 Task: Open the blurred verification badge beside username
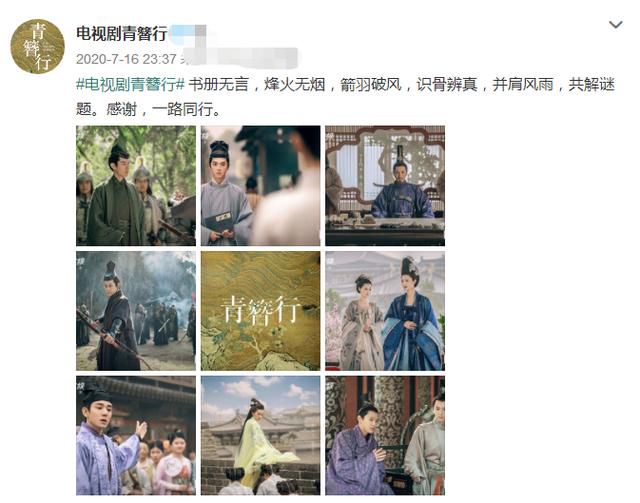[x=188, y=33]
